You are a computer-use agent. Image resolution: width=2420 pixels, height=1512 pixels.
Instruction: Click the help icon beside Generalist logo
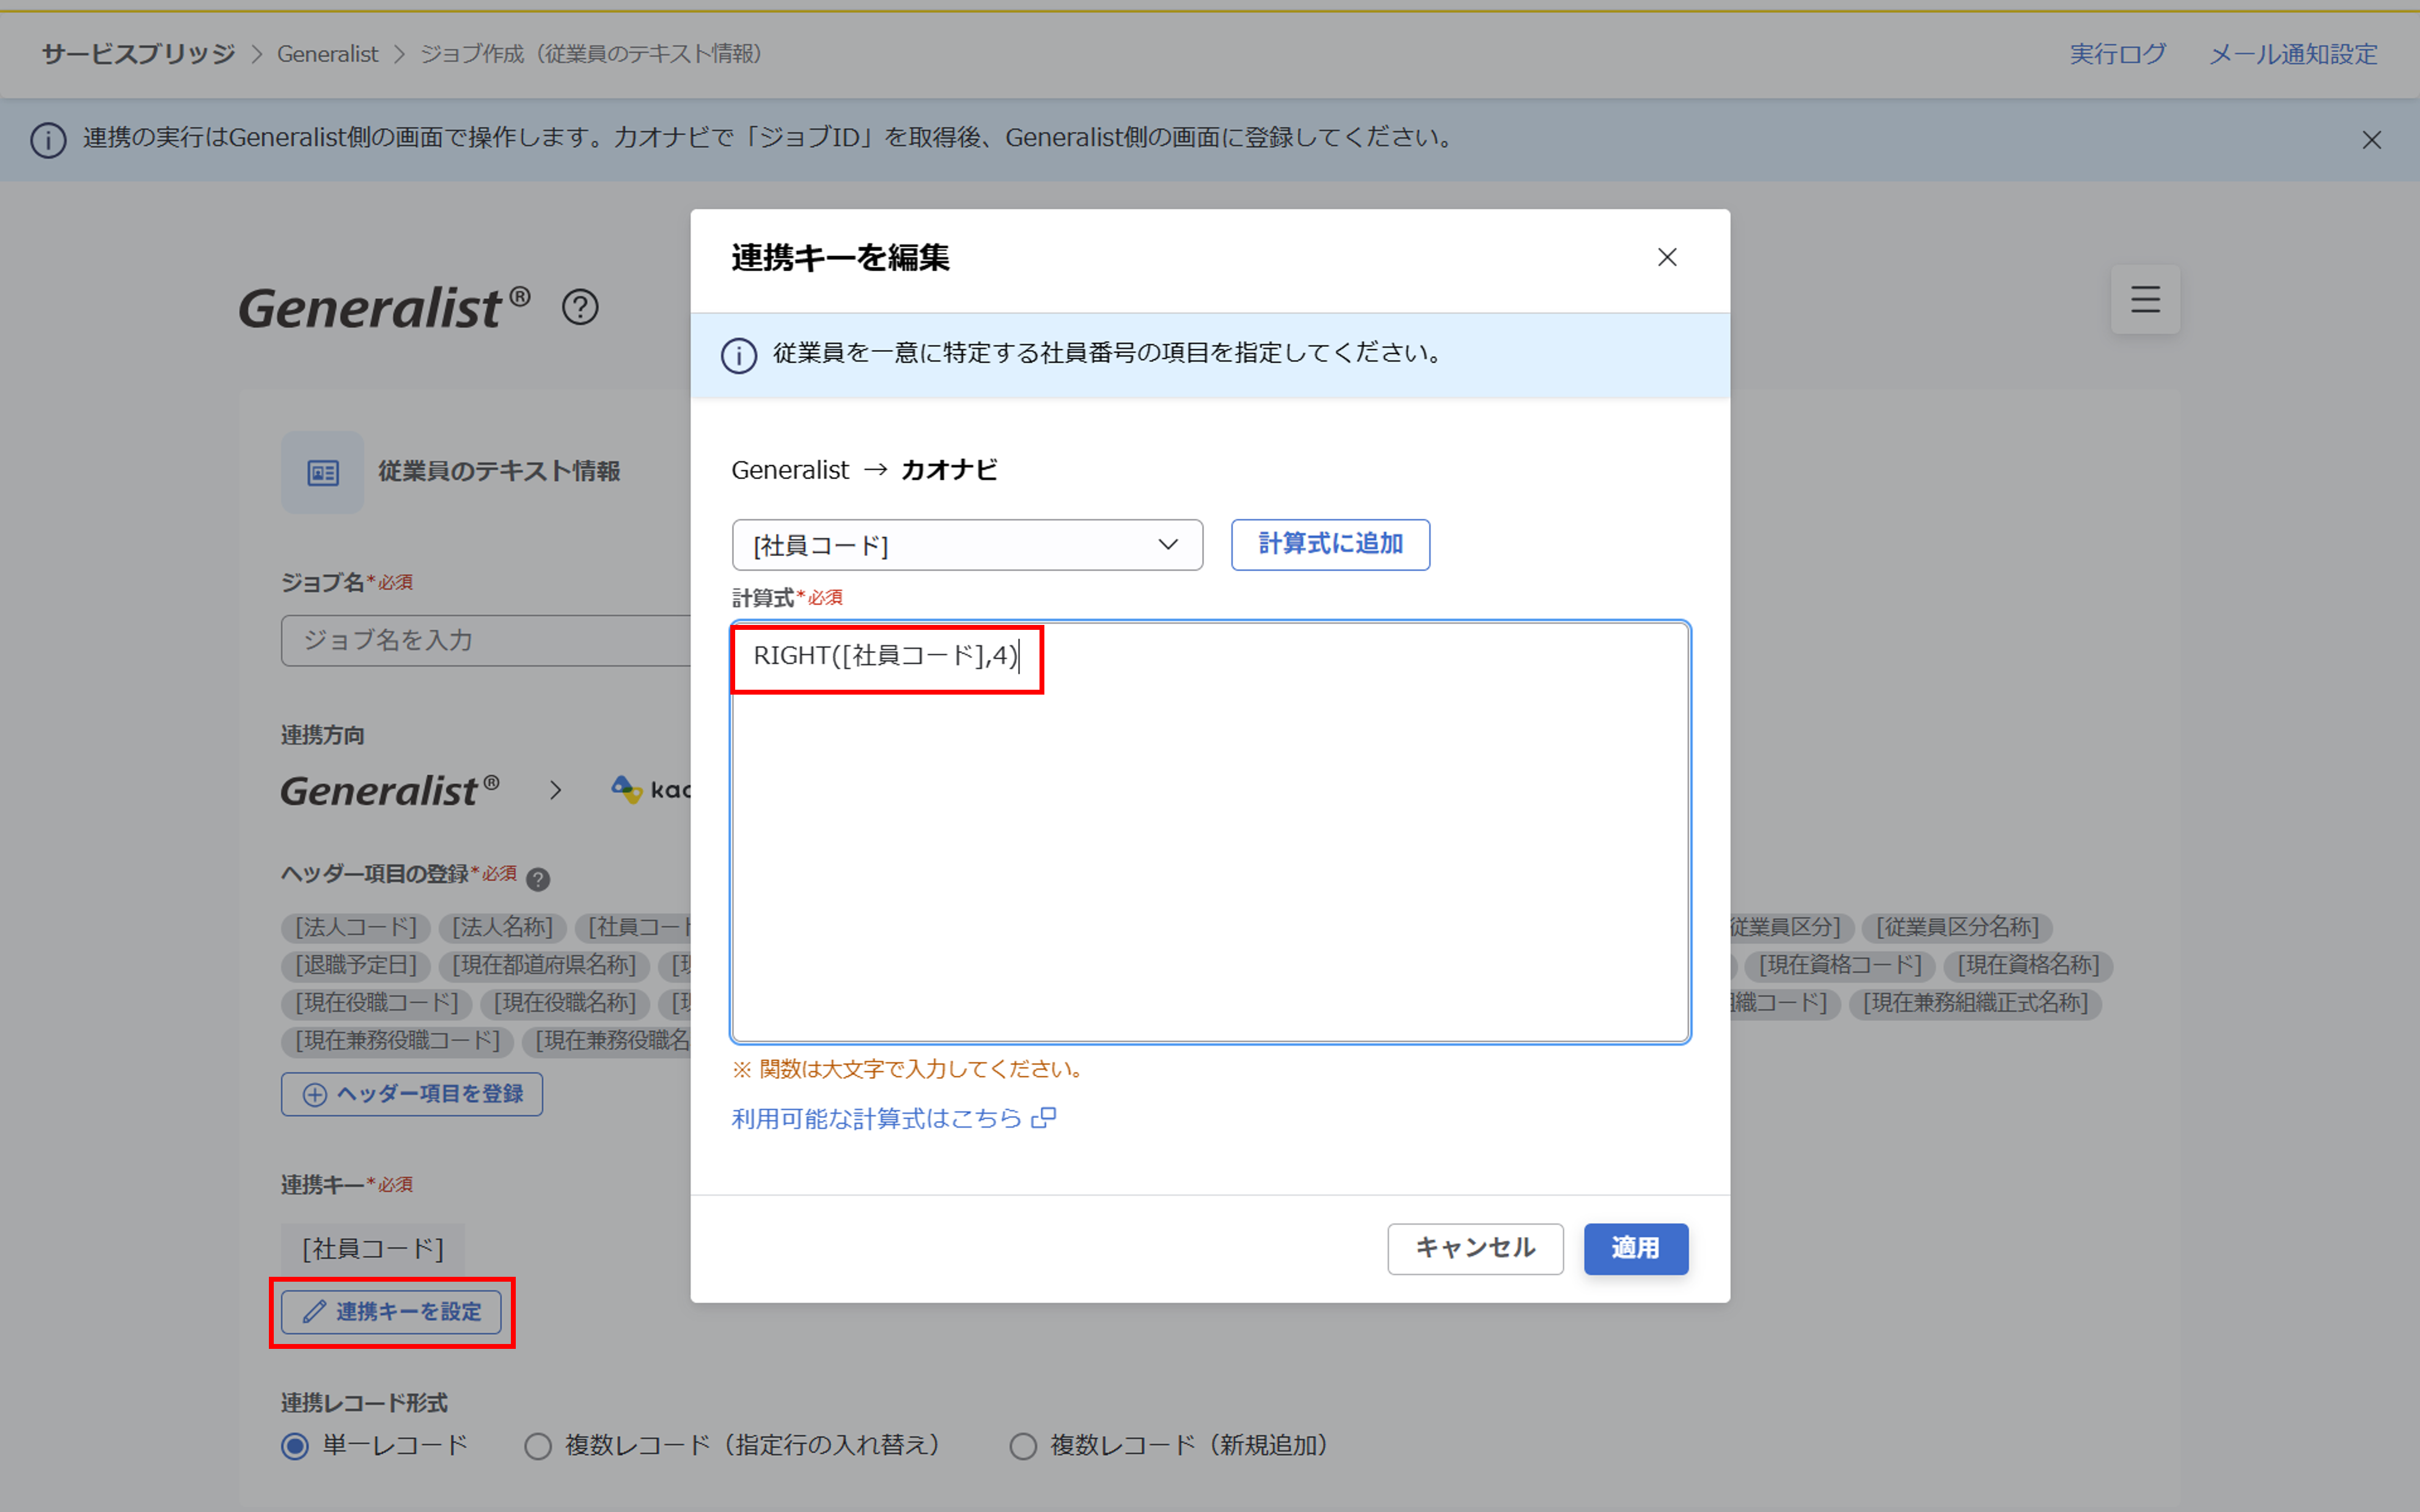(x=580, y=307)
